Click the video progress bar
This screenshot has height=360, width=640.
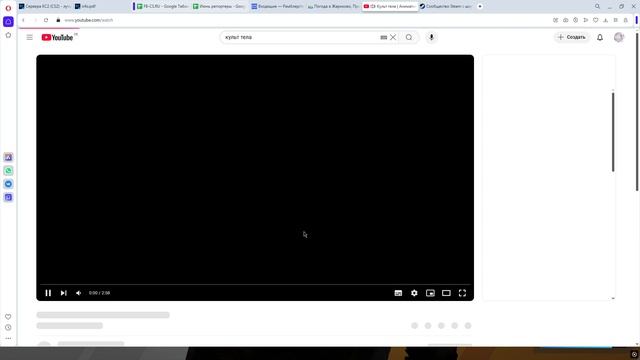click(x=255, y=284)
